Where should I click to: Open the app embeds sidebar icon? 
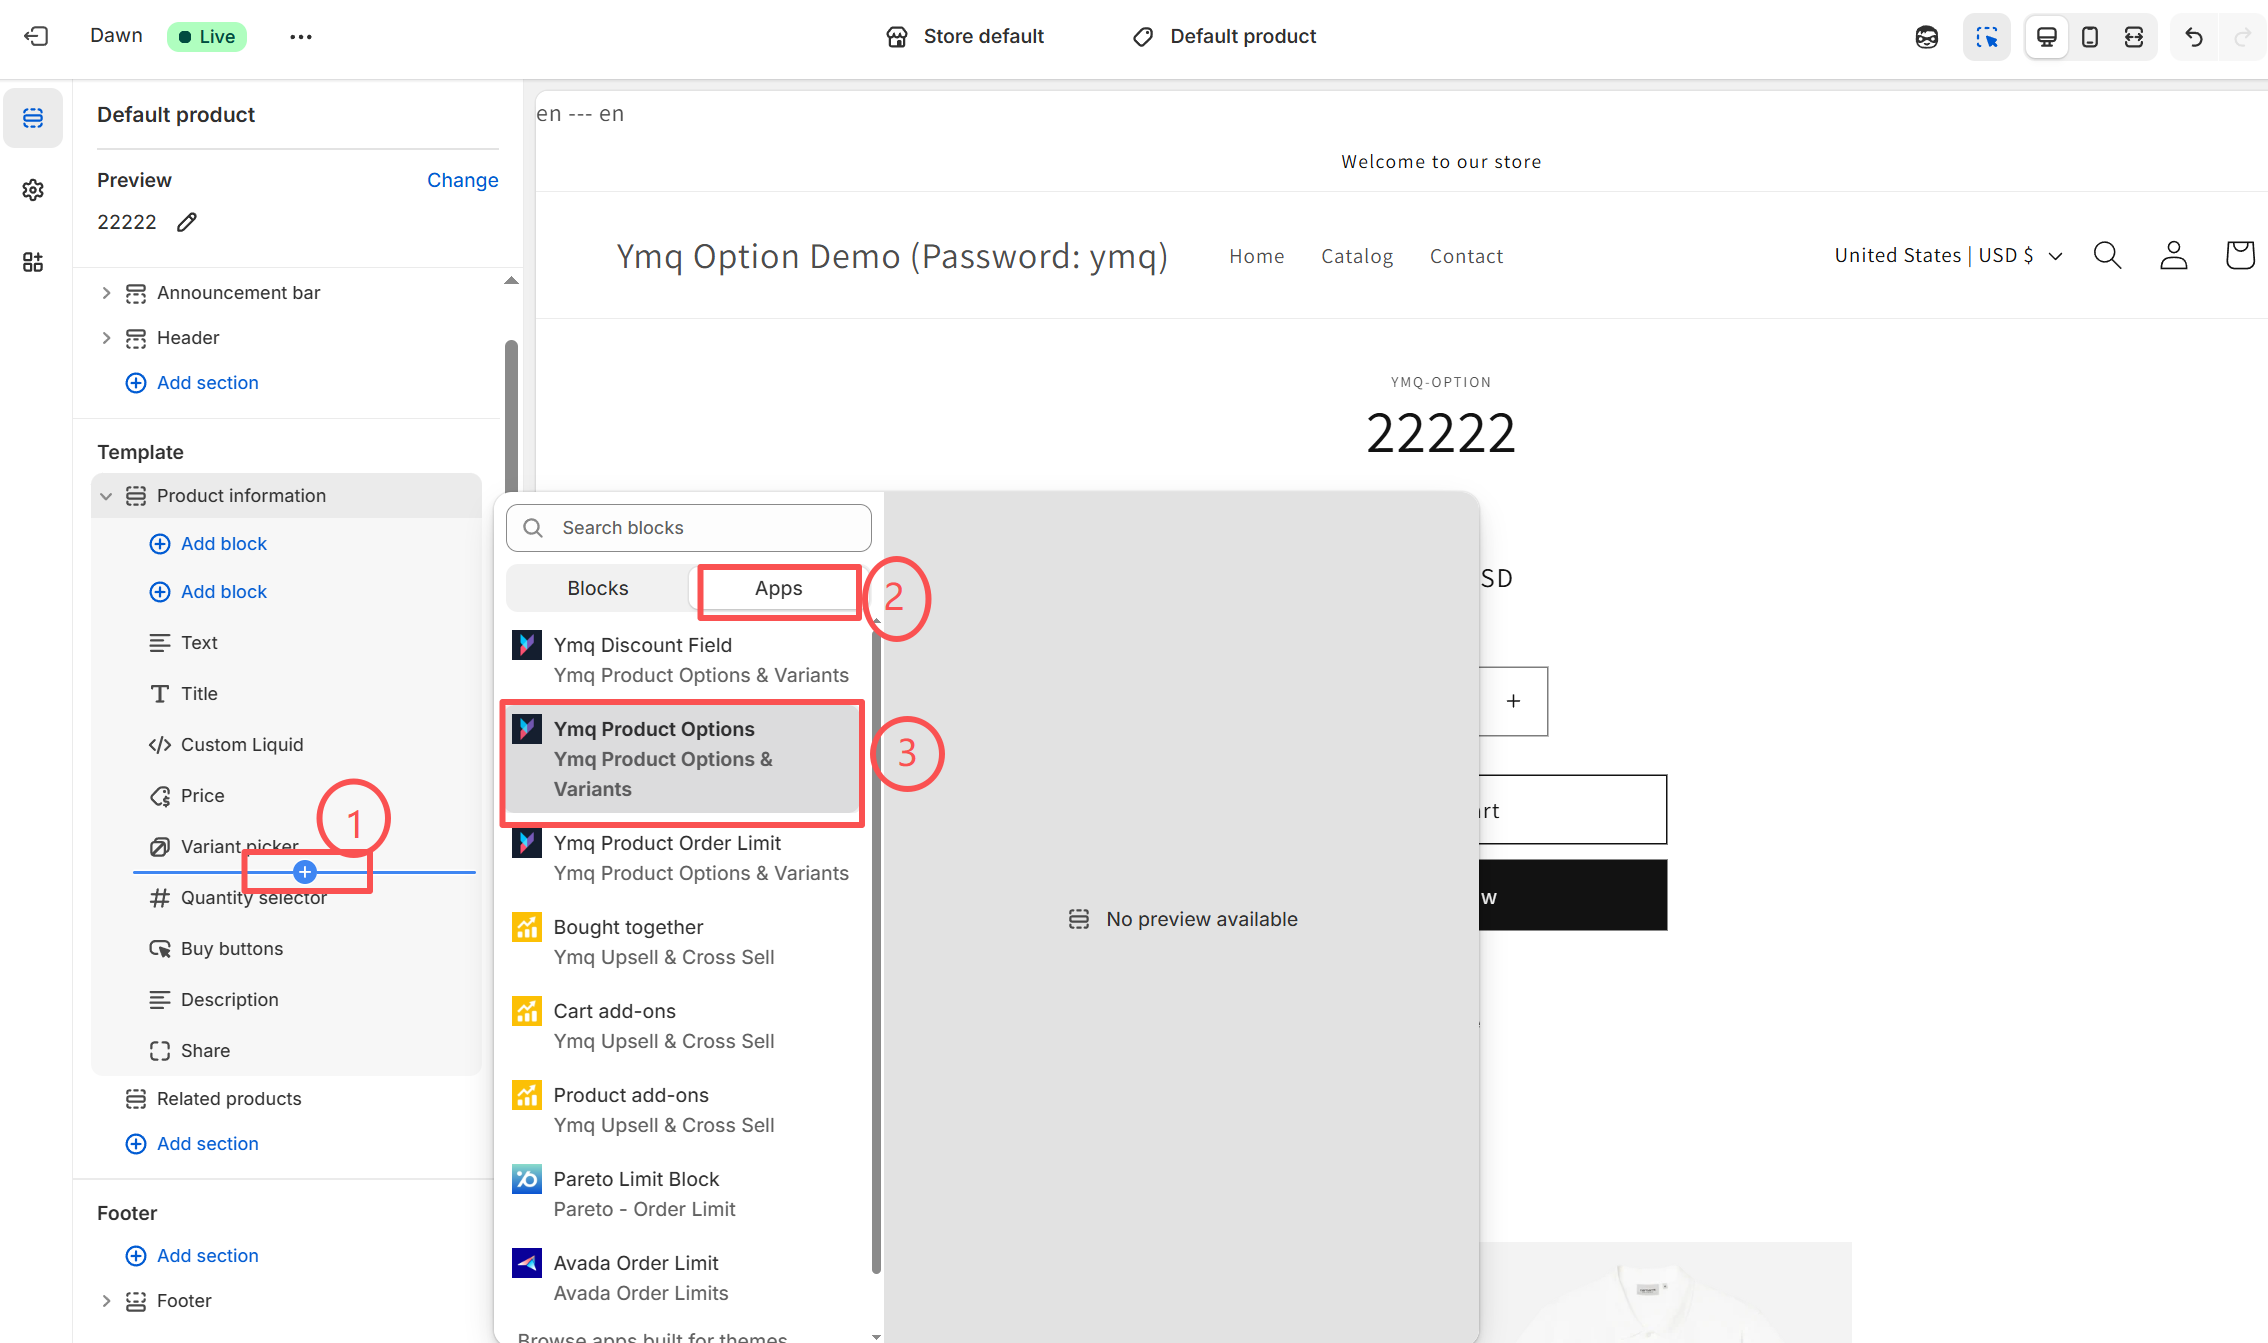point(33,262)
